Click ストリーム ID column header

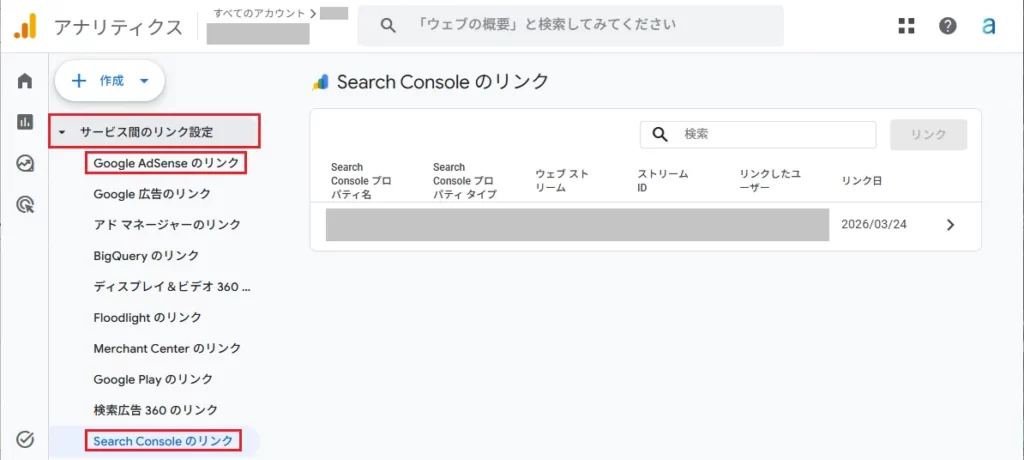point(663,181)
